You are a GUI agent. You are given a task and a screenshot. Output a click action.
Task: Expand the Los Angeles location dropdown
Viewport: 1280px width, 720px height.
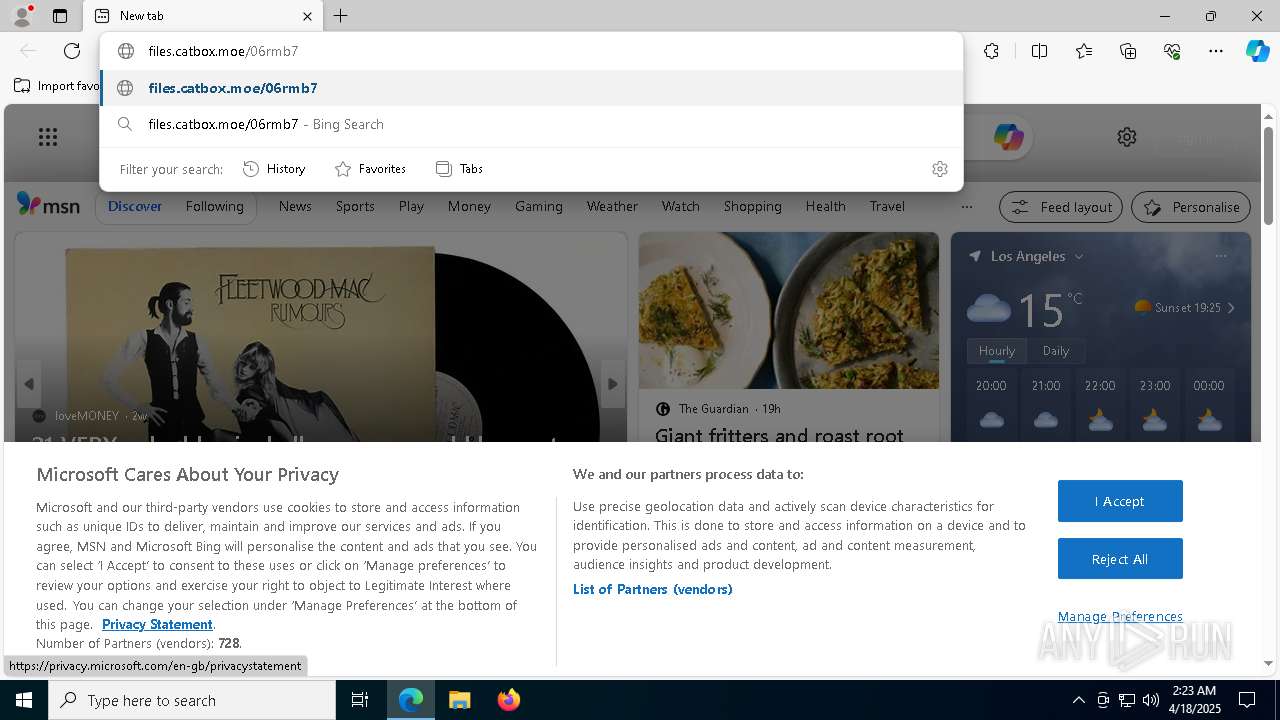click(x=1079, y=257)
